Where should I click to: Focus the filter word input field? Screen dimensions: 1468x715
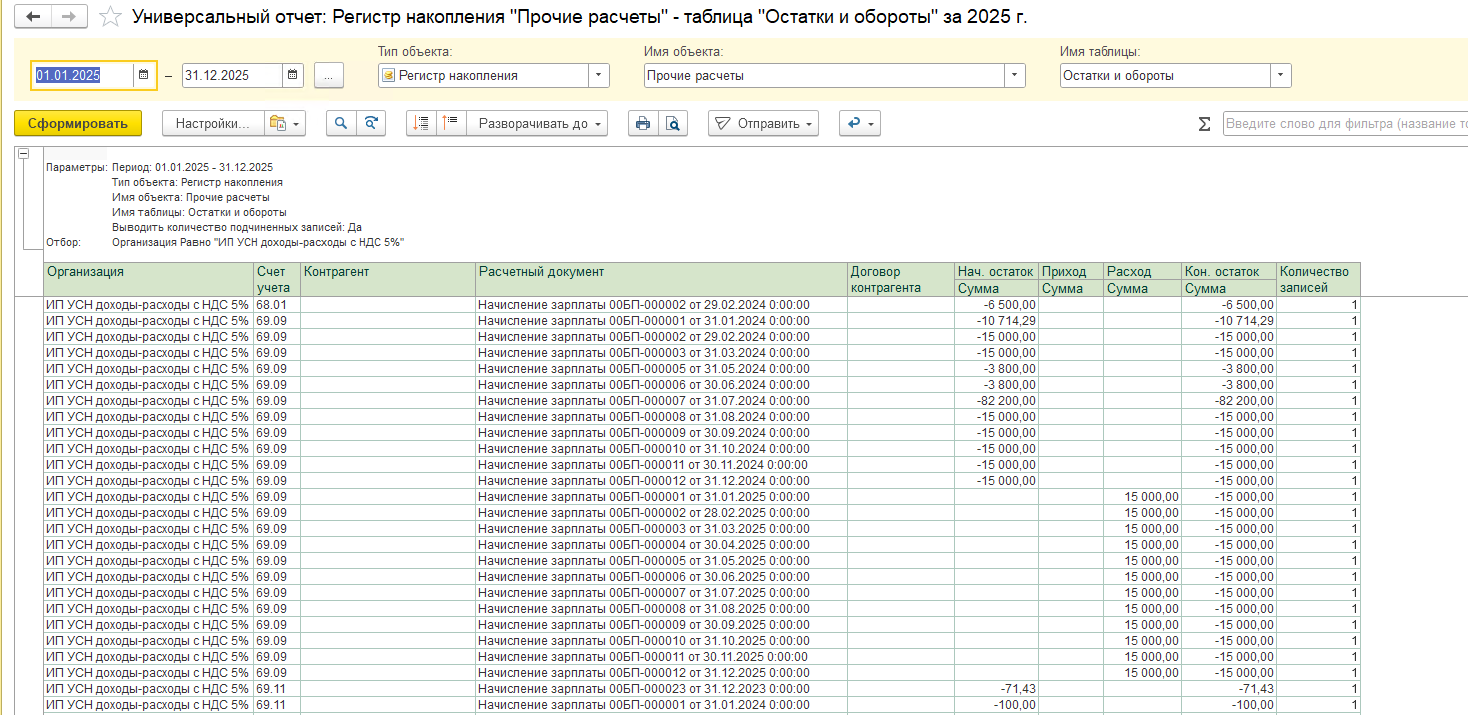click(1345, 124)
